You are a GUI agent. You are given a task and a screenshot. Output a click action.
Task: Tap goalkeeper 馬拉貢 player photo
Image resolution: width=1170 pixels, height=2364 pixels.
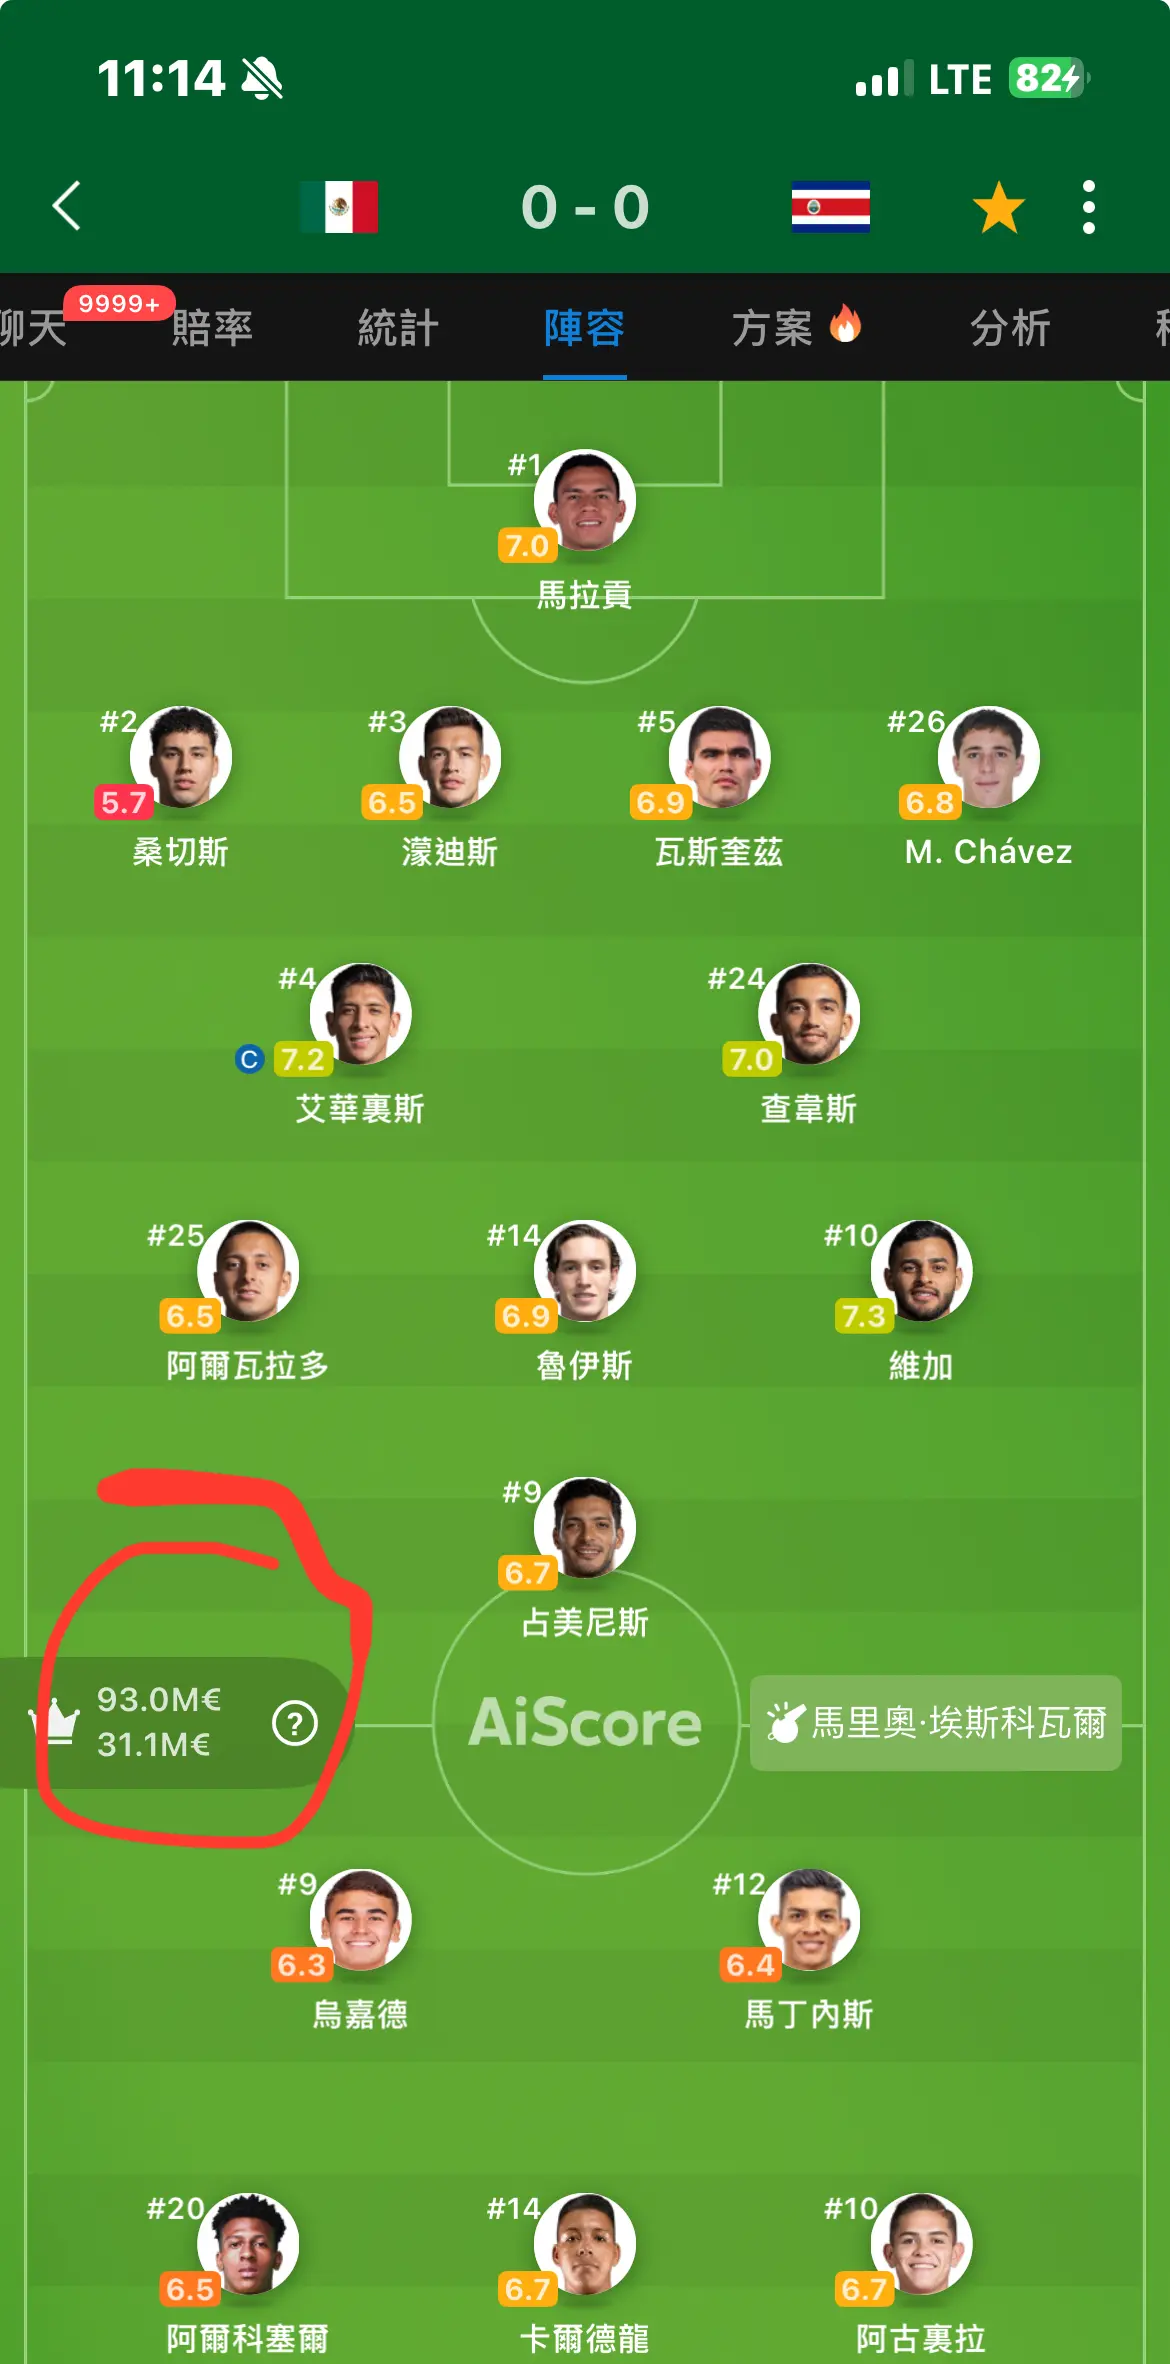point(585,499)
